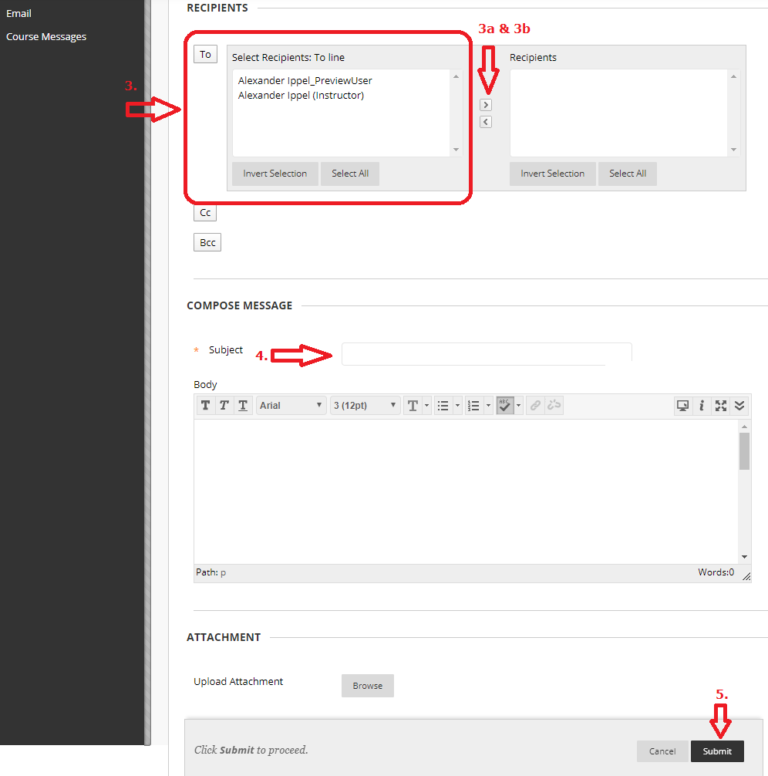Open the 3 (12pt) font size dropdown

tap(365, 406)
